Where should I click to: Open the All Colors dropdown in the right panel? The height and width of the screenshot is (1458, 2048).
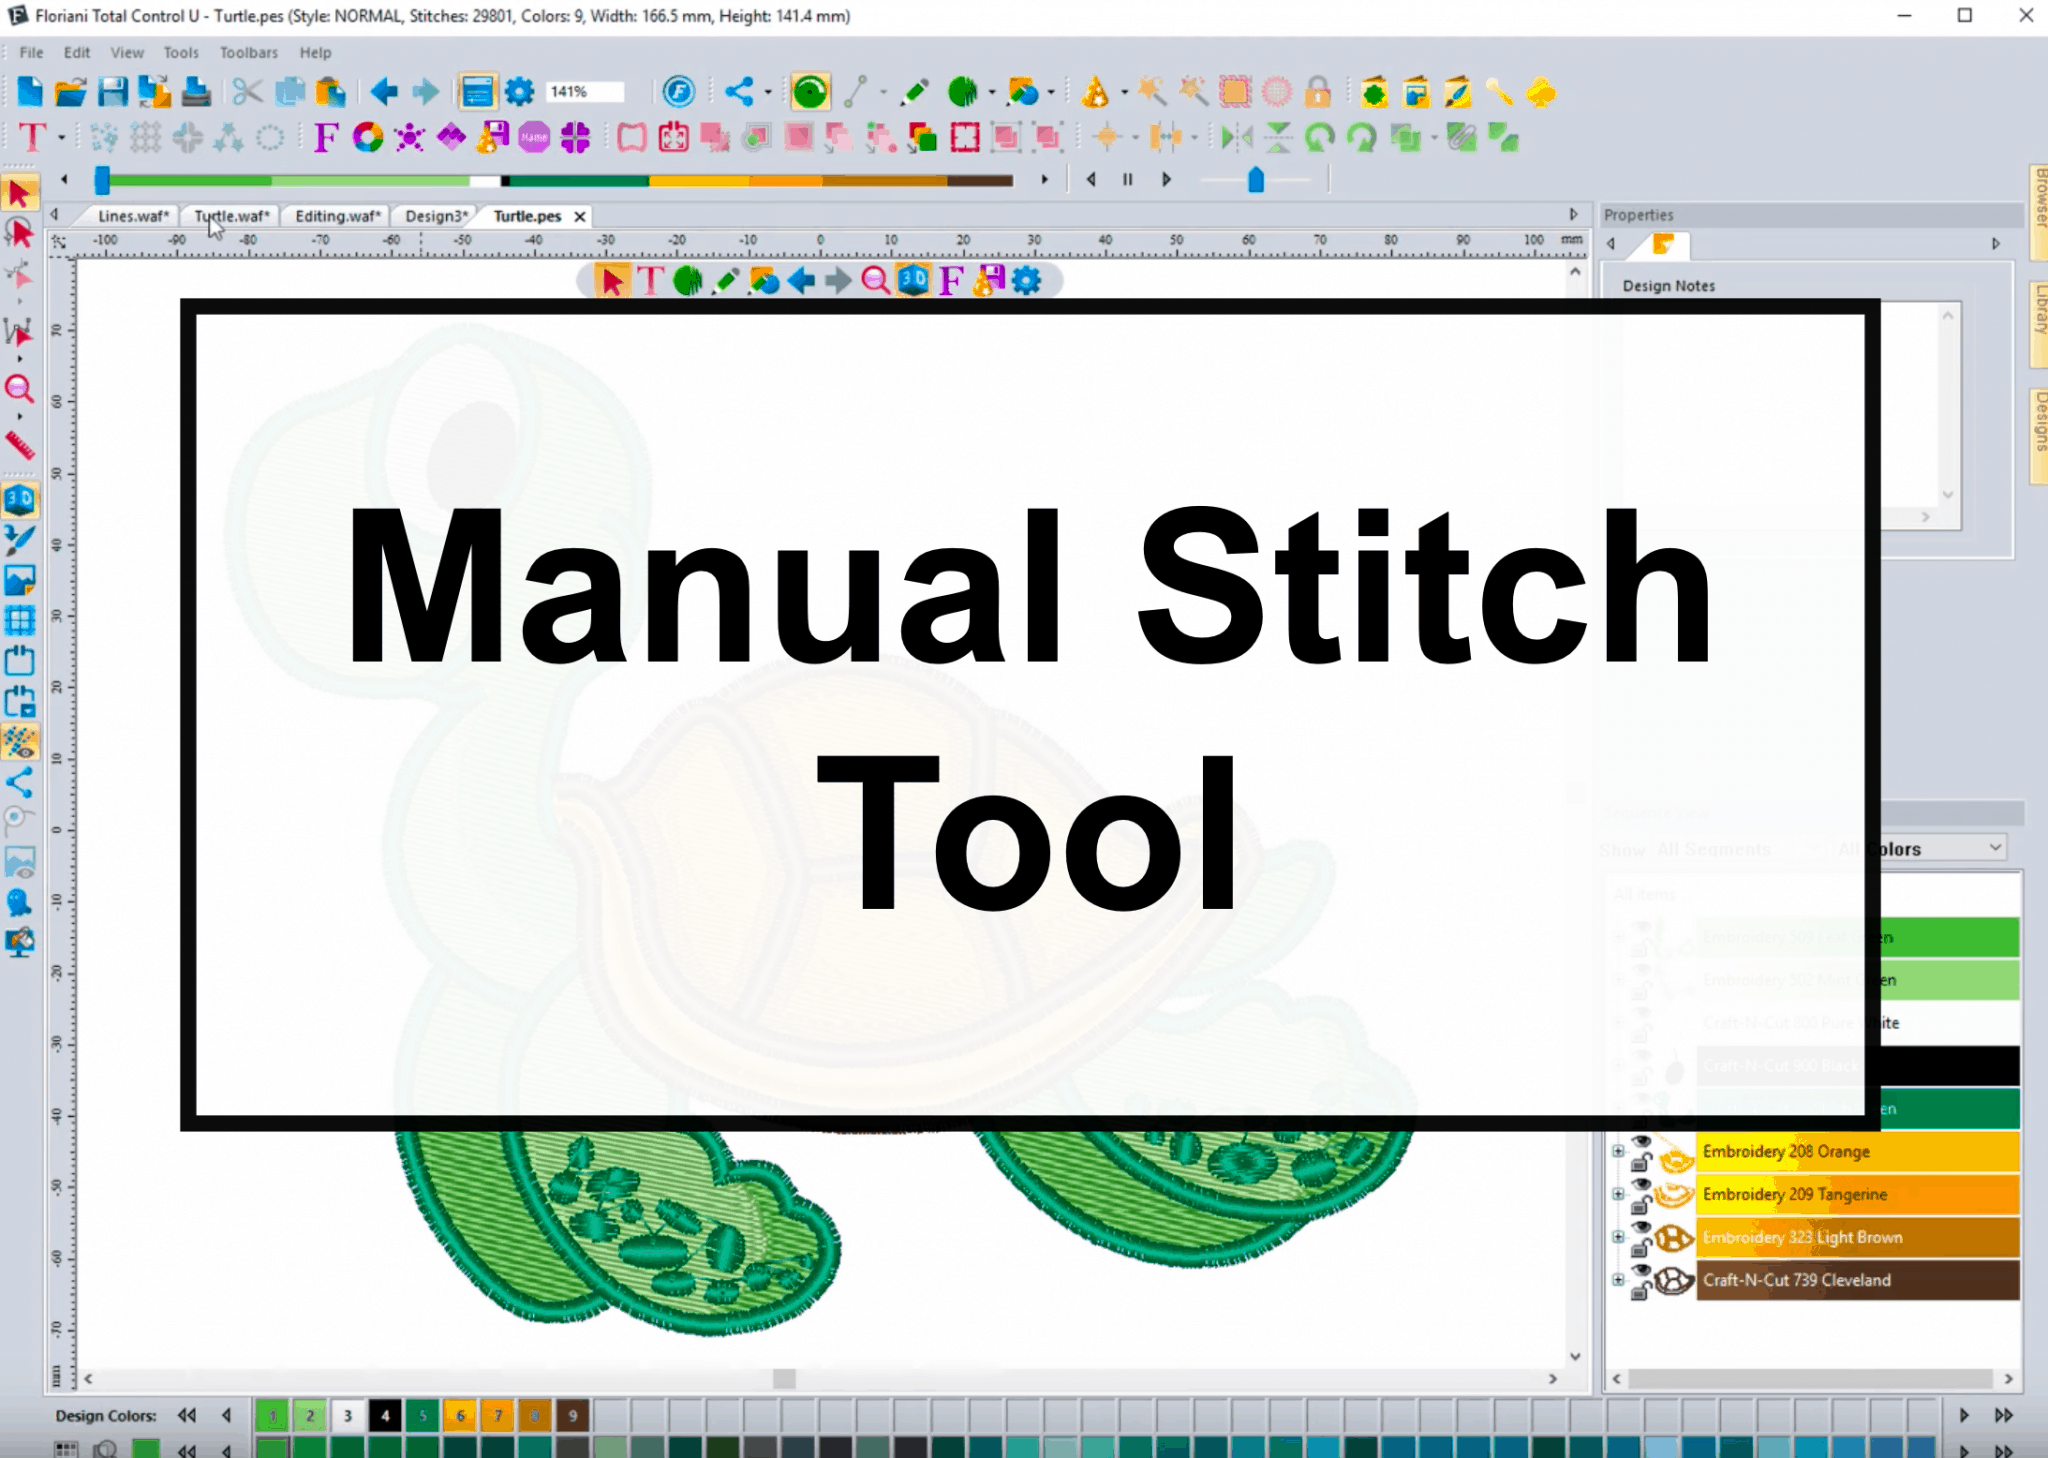tap(1995, 847)
